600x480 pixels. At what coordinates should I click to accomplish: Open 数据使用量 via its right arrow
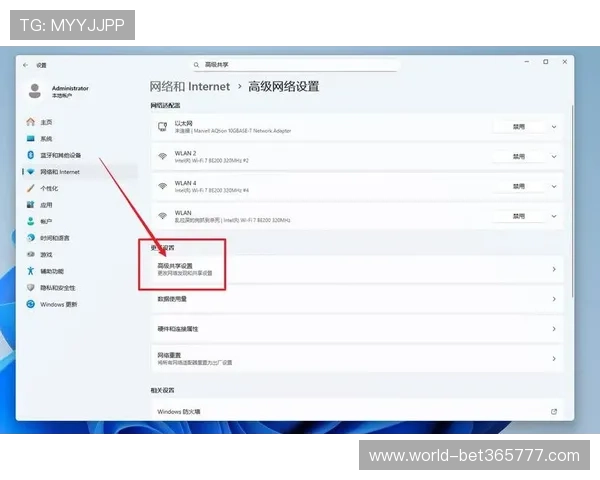[554, 299]
